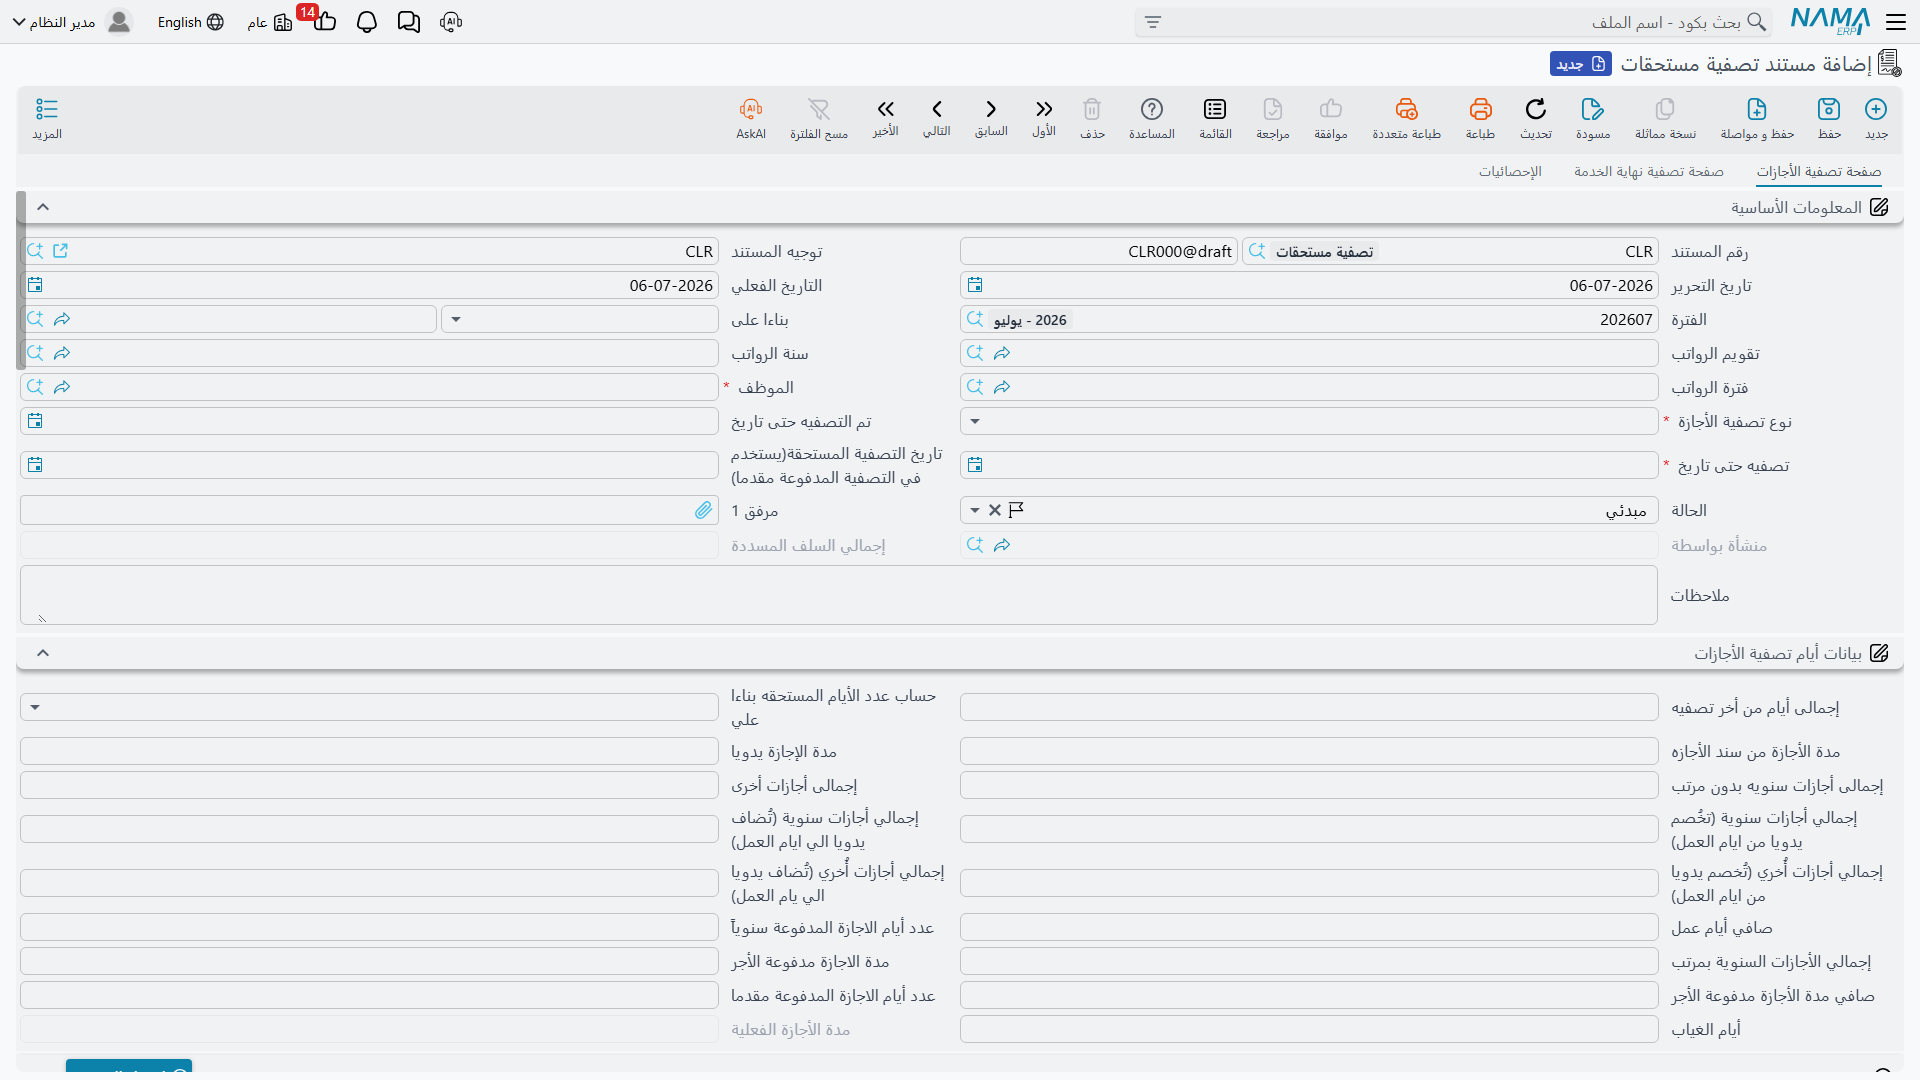
Task: Open the القائمة (List) view icon
Action: pos(1215,109)
